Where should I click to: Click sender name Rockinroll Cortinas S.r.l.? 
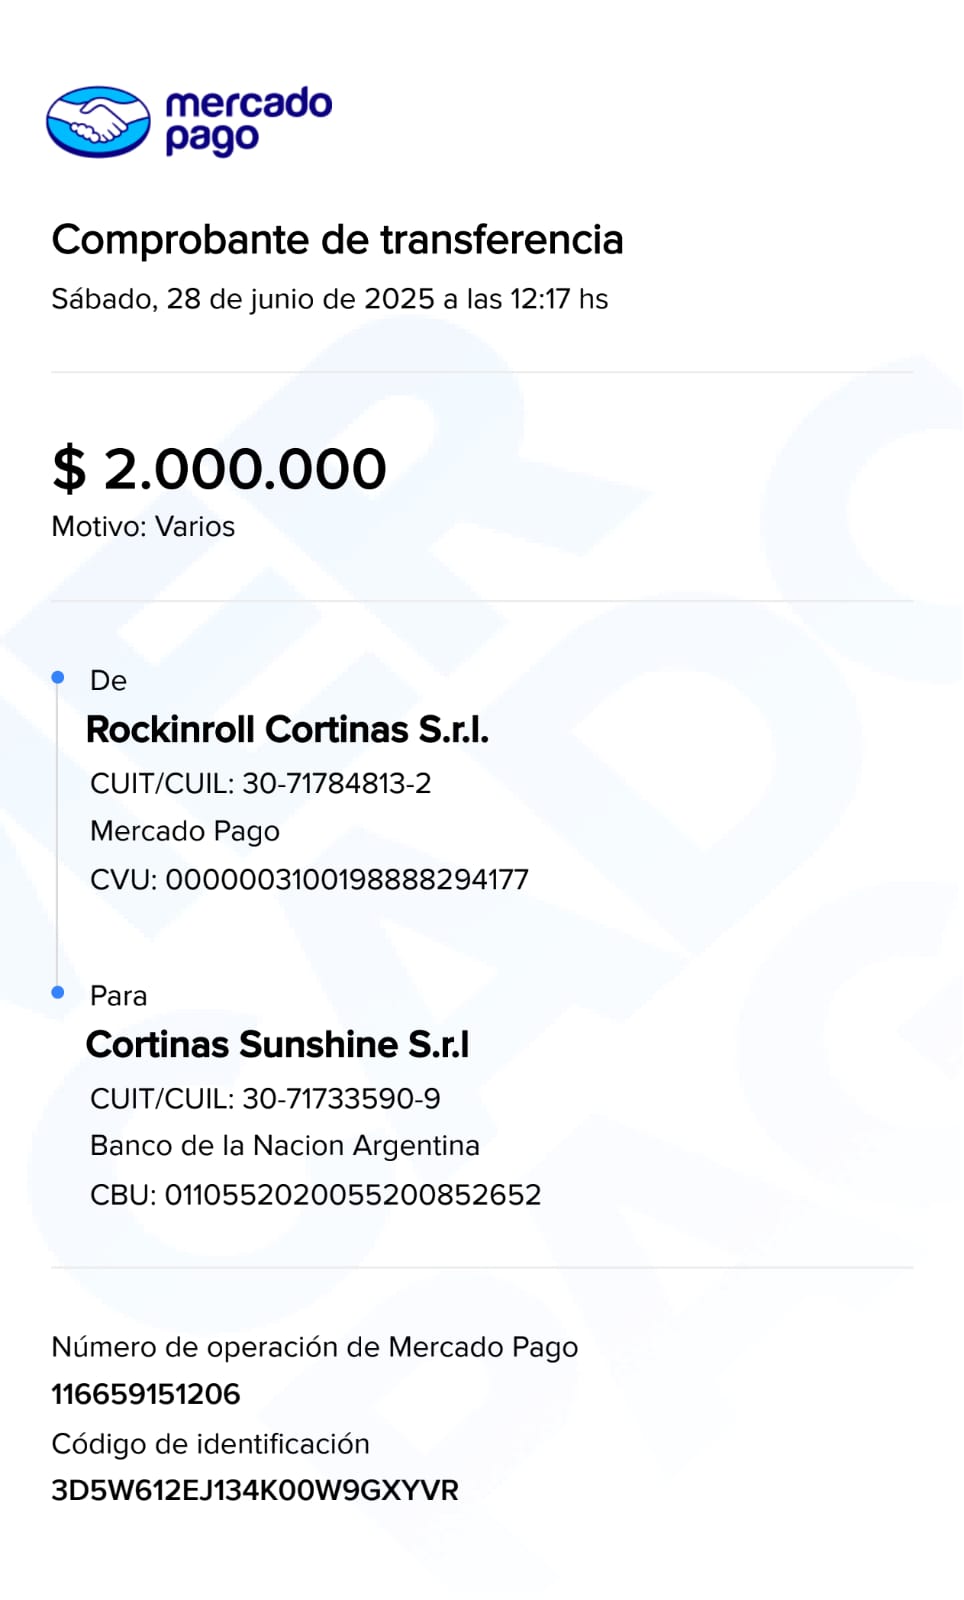pyautogui.click(x=287, y=730)
